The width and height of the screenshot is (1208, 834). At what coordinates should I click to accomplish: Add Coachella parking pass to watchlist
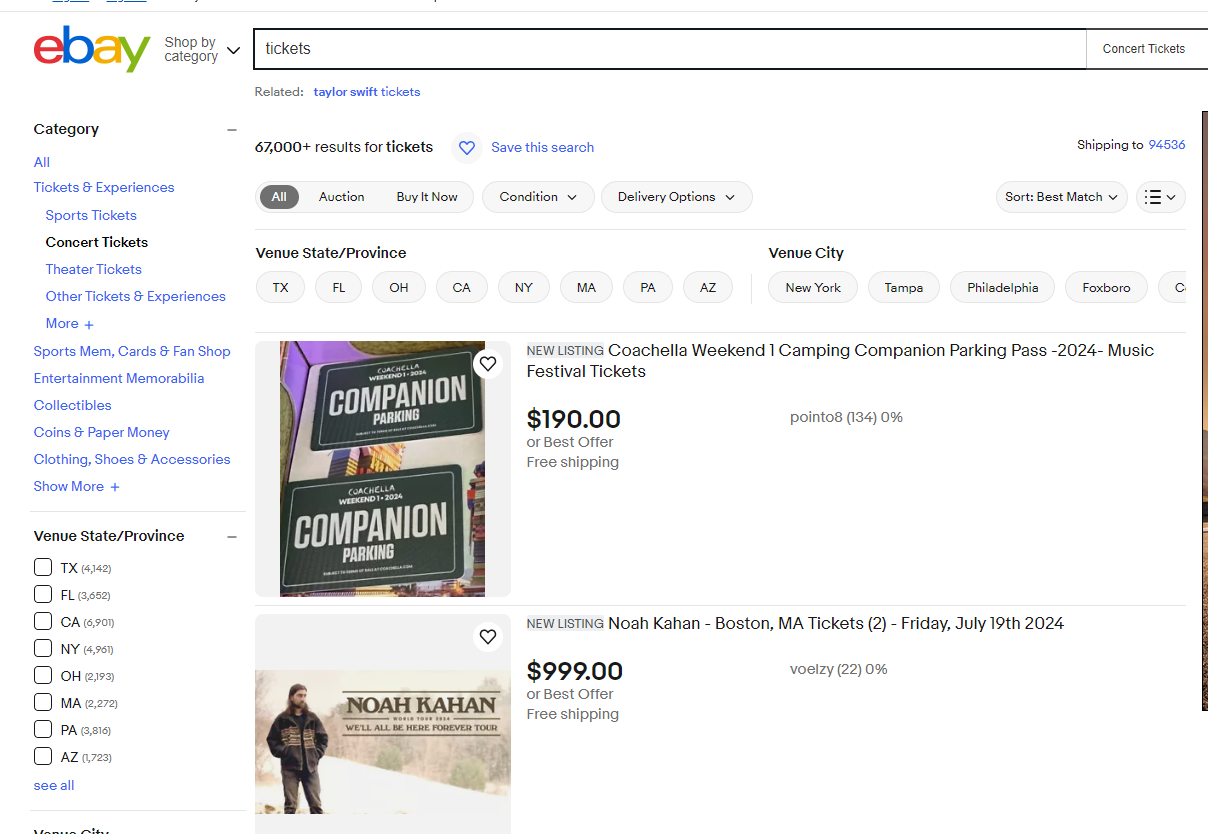click(487, 364)
